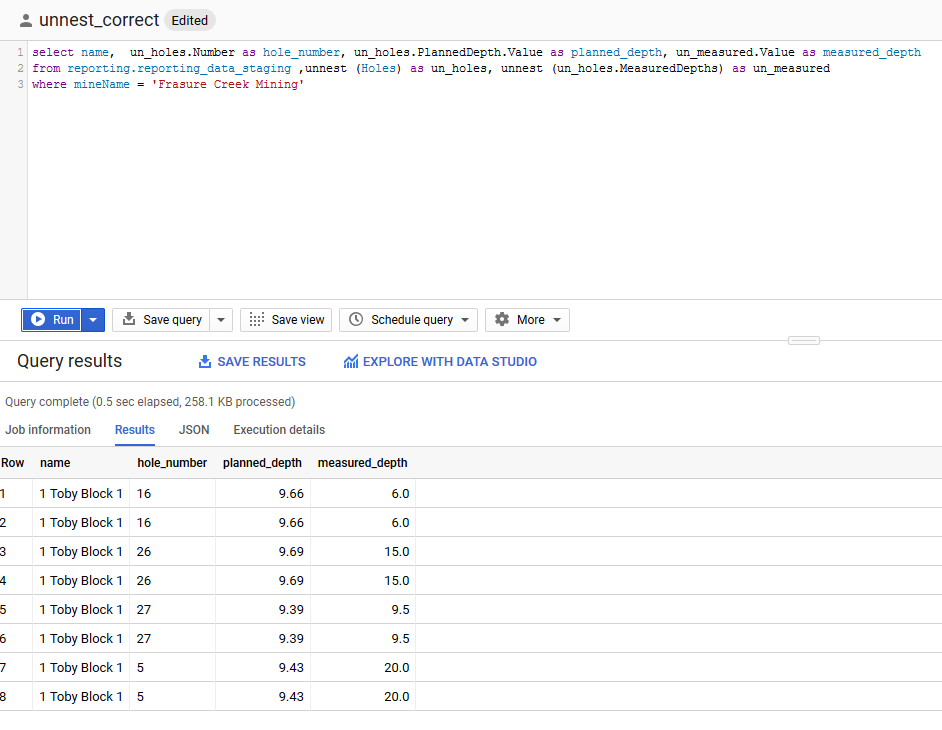The height and width of the screenshot is (730, 942).
Task: Click the download icon beside SAVE RESULTS
Action: pos(205,362)
